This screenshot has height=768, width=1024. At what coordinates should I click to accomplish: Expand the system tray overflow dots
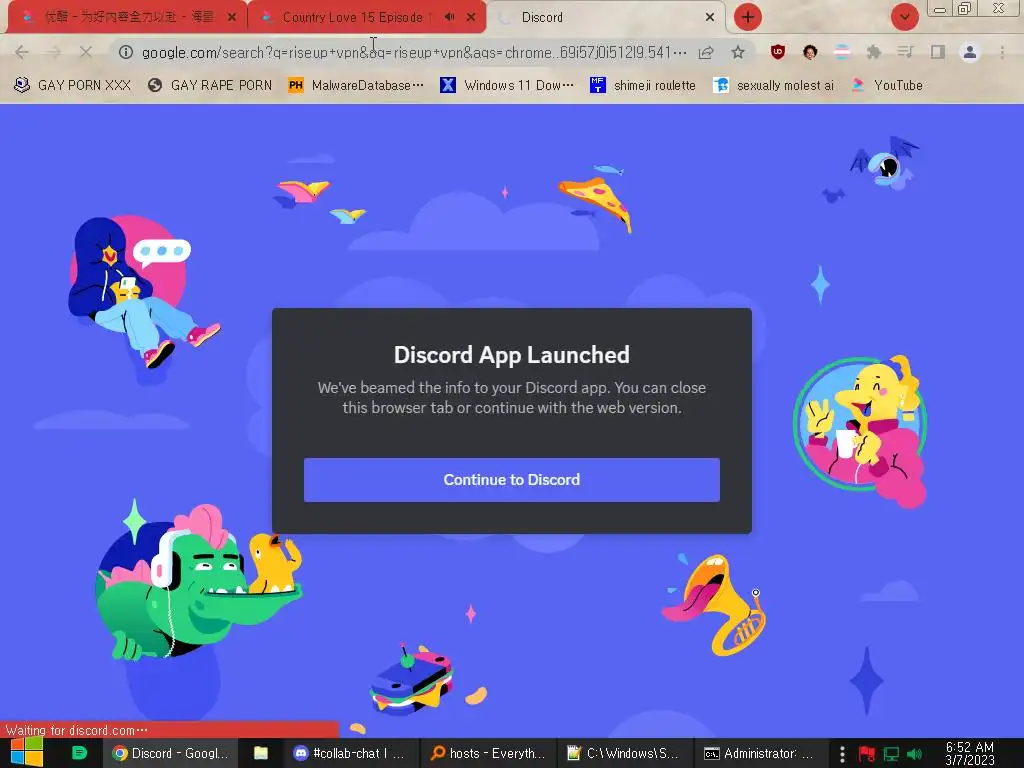[842, 754]
